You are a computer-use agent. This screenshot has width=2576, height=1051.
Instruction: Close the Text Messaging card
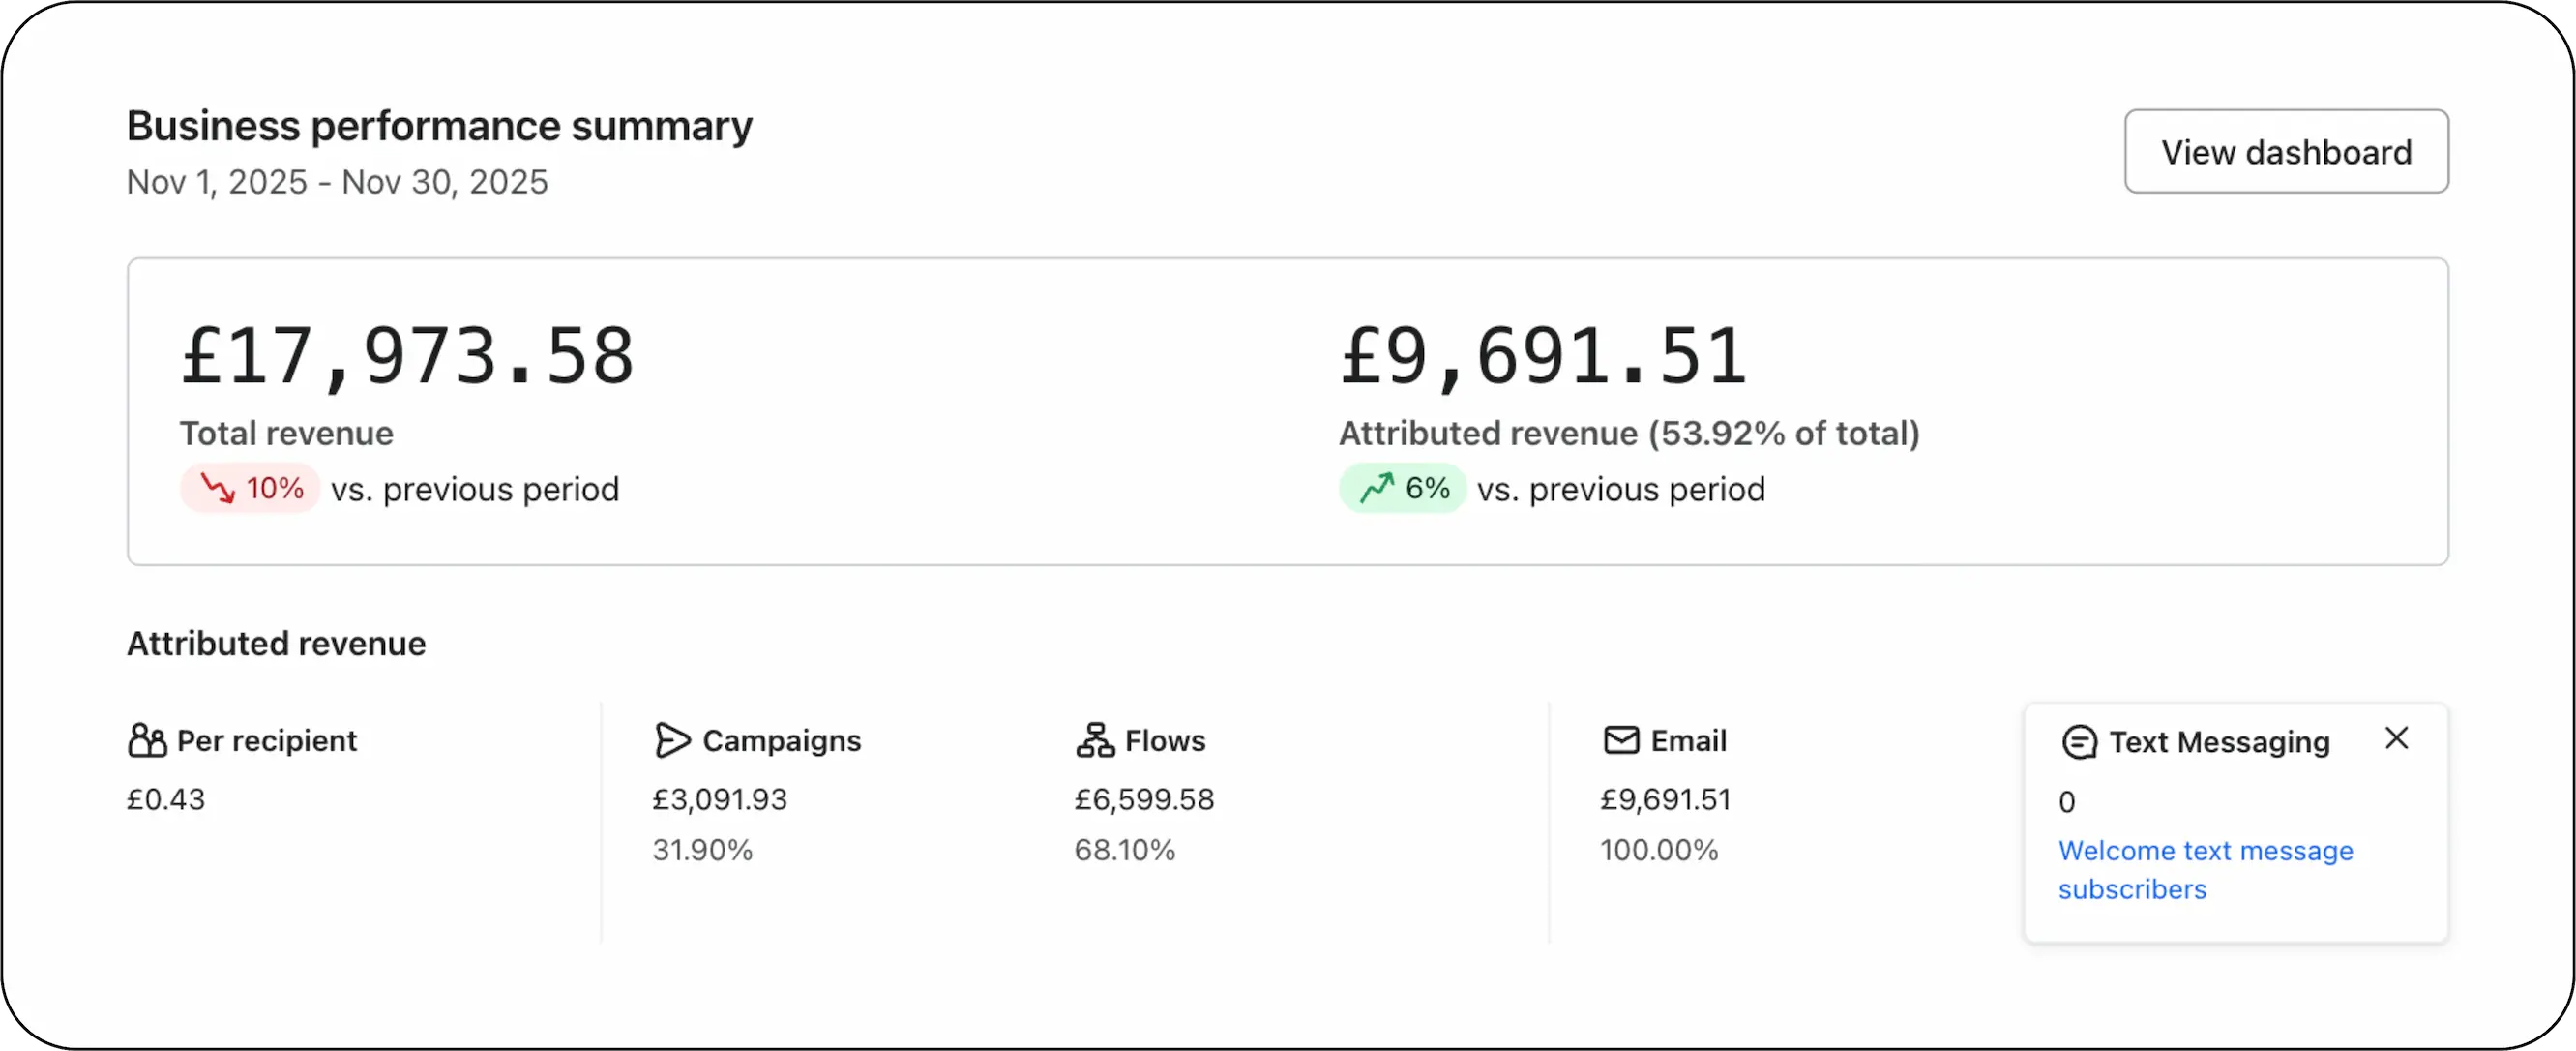2396,738
